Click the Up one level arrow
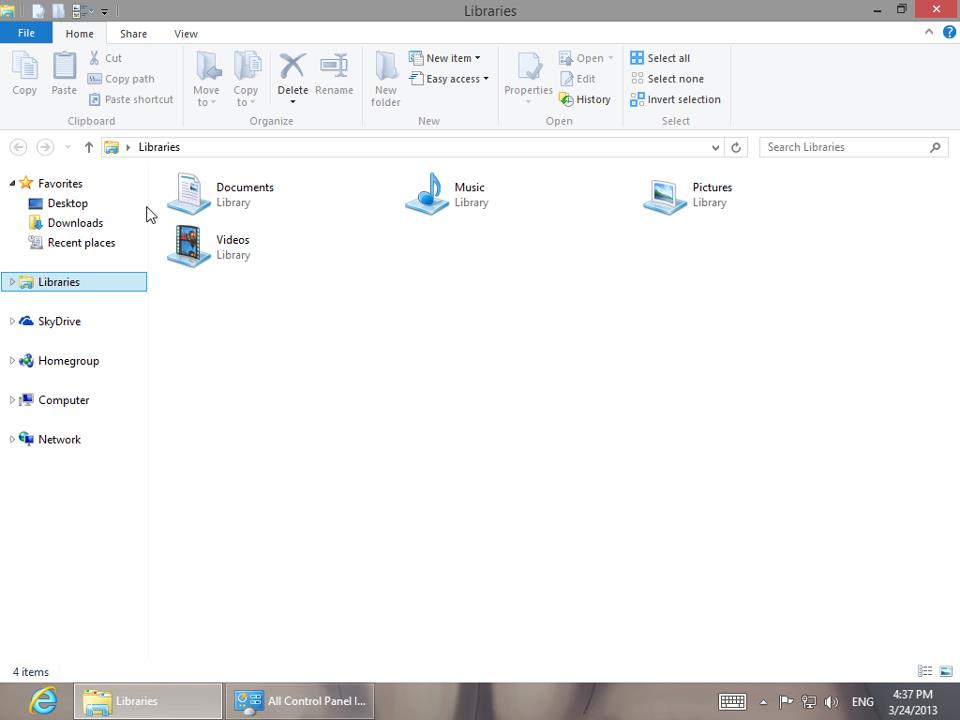960x720 pixels. coord(89,147)
